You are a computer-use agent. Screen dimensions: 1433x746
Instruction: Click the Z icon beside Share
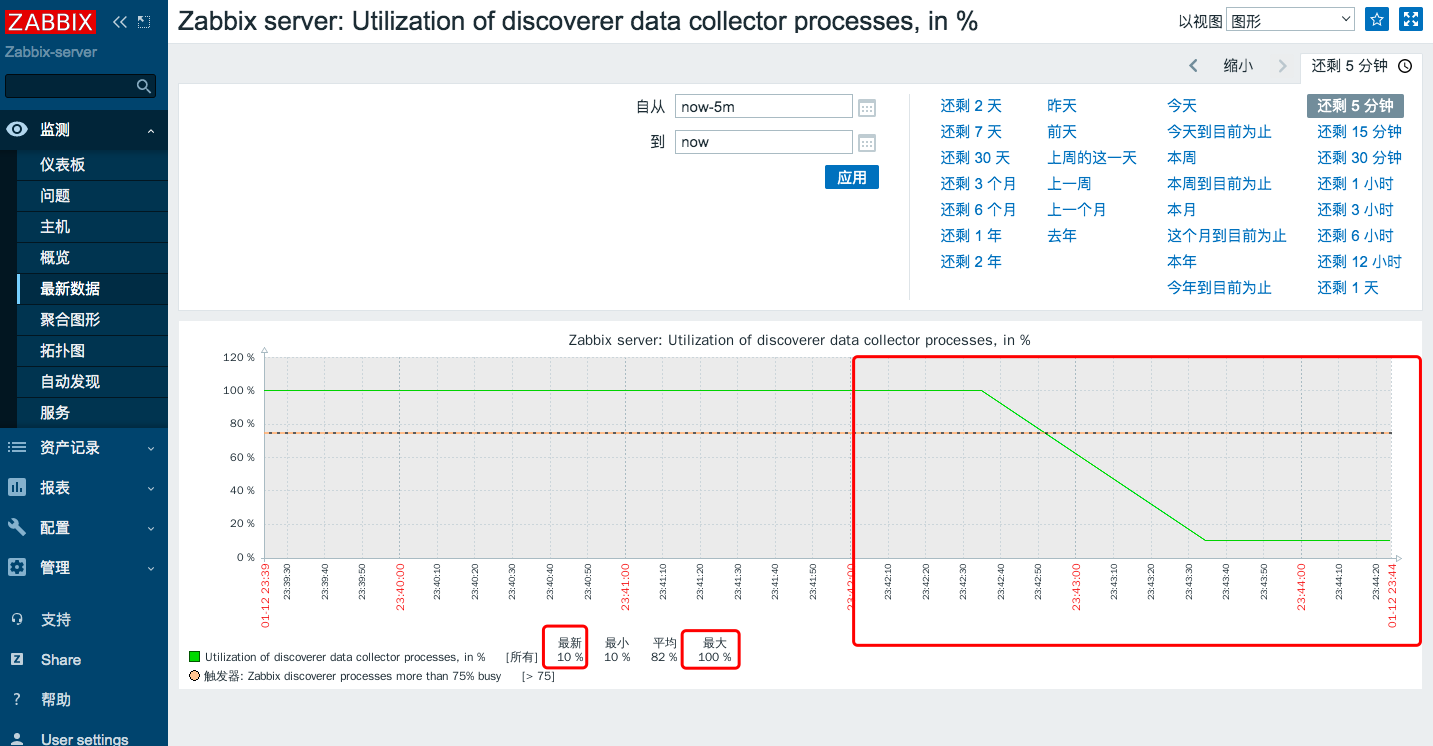pyautogui.click(x=17, y=659)
